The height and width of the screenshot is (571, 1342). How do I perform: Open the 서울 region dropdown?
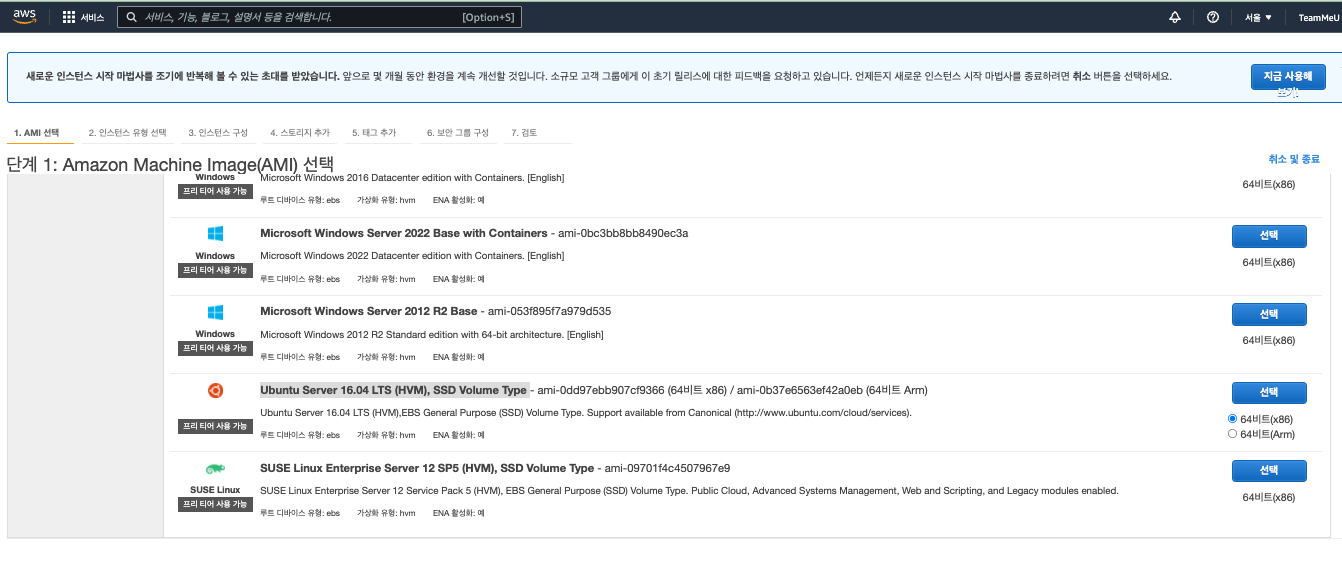[1258, 17]
